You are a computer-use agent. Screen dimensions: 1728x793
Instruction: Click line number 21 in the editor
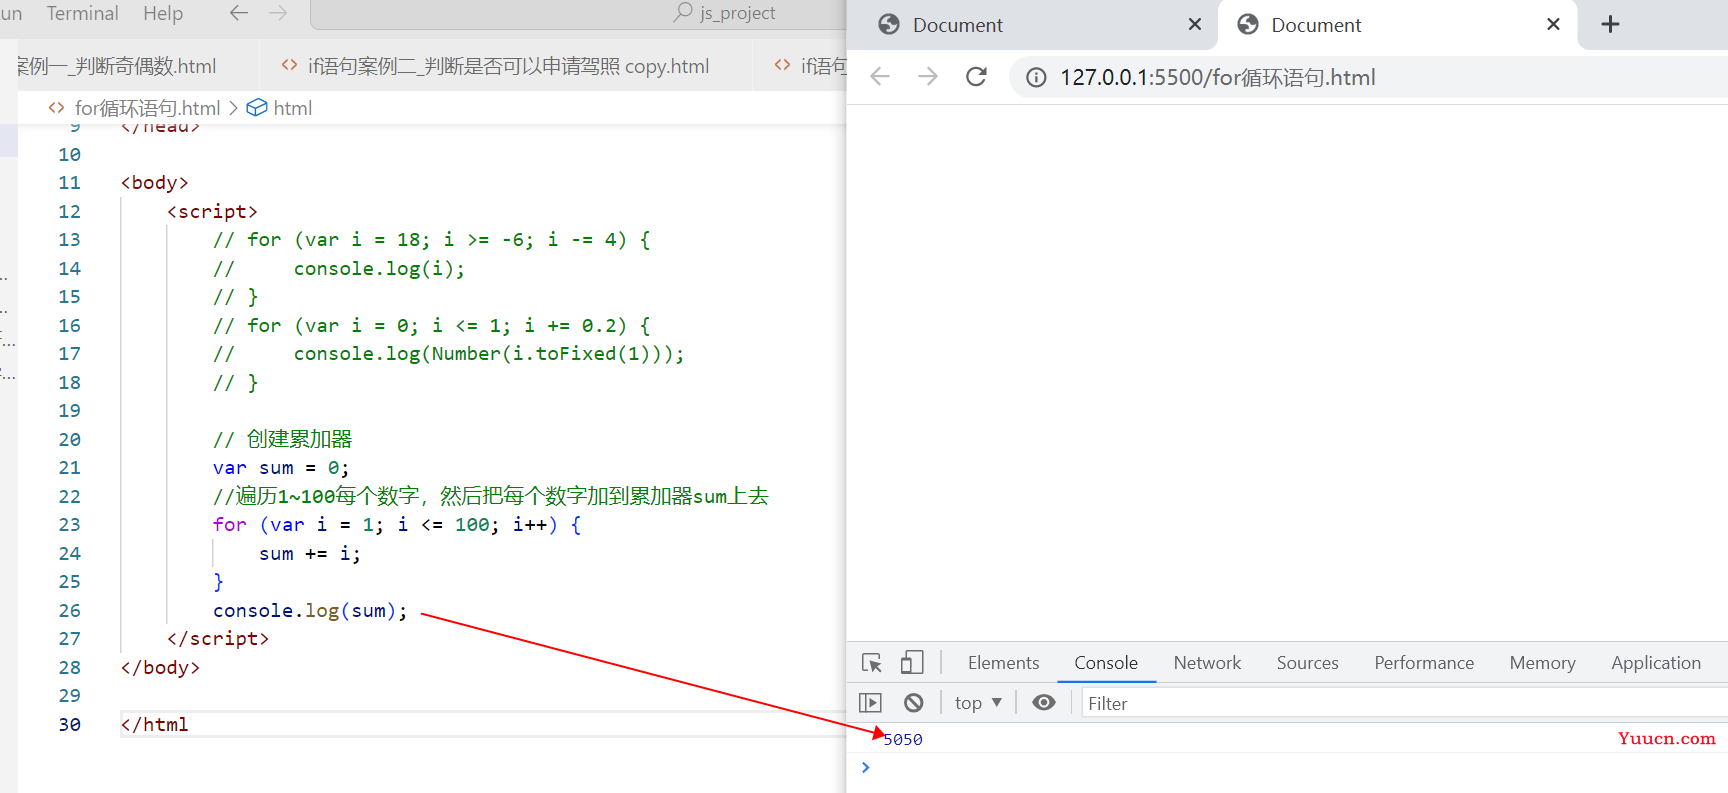[x=69, y=468]
